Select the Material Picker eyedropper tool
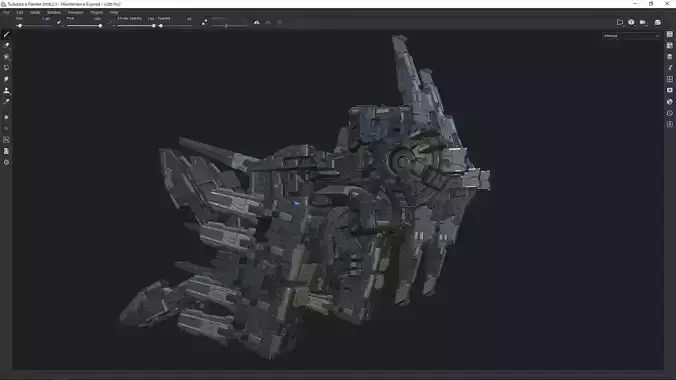The height and width of the screenshot is (380, 676). pos(6,102)
